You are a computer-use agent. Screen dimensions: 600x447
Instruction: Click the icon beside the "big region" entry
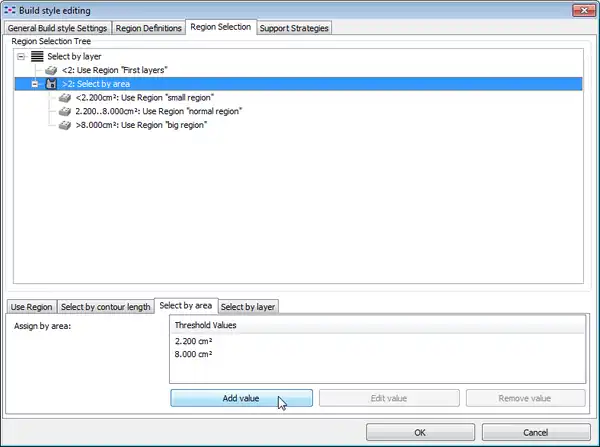pos(65,126)
